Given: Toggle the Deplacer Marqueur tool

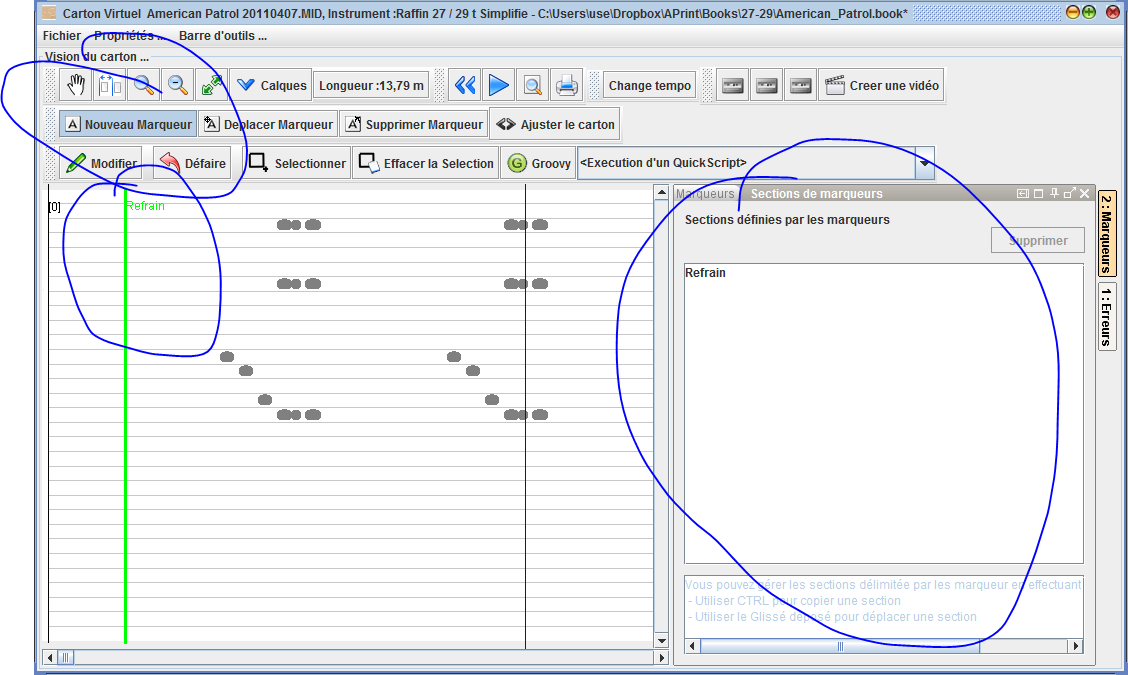Looking at the screenshot, I should tap(267, 125).
